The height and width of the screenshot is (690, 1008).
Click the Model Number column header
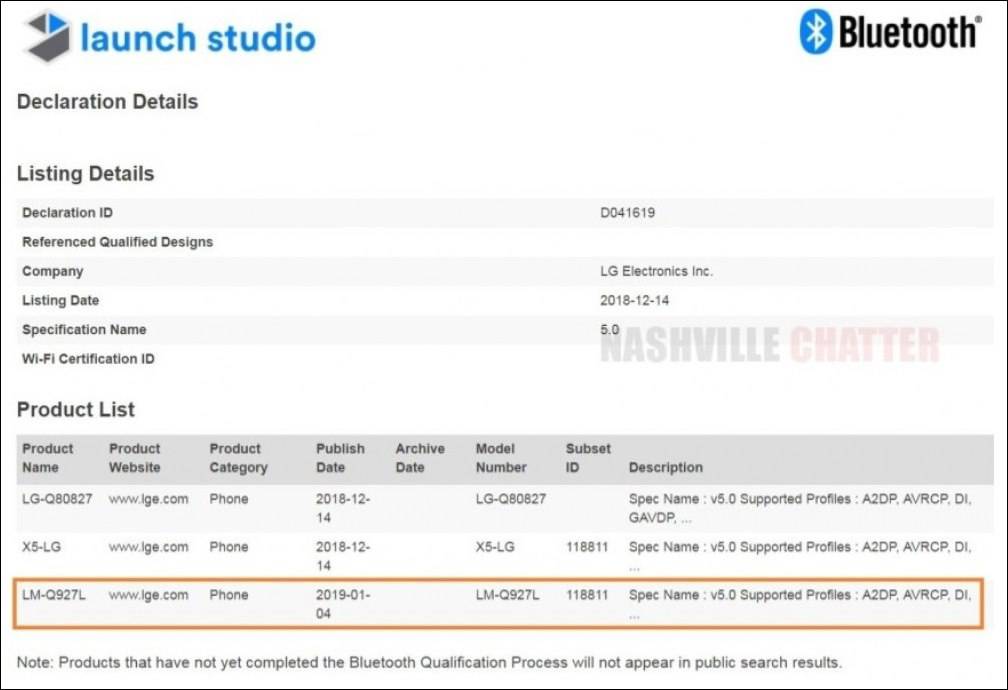click(x=501, y=458)
